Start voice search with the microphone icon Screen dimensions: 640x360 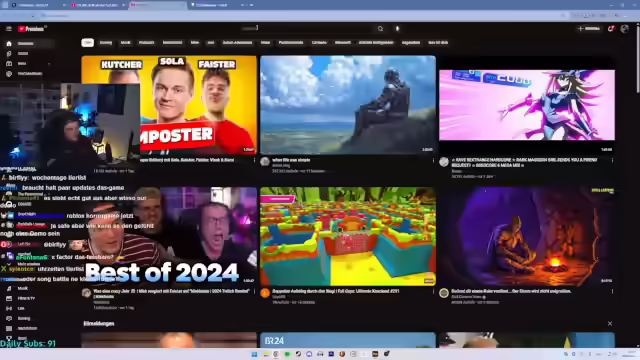397,29
